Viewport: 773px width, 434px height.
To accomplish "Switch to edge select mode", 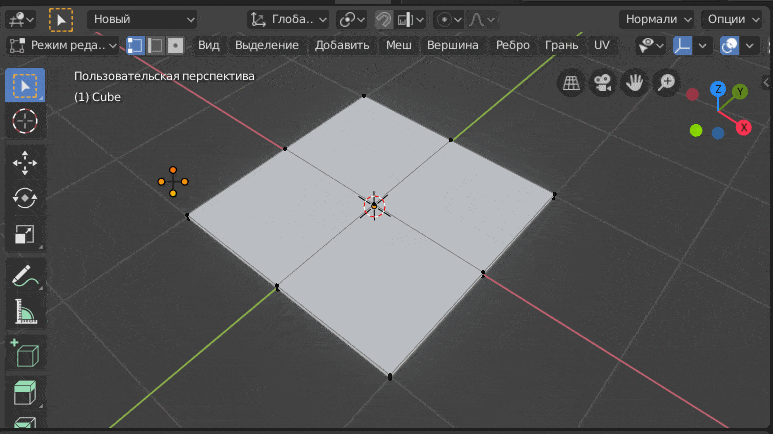I will tap(155, 45).
